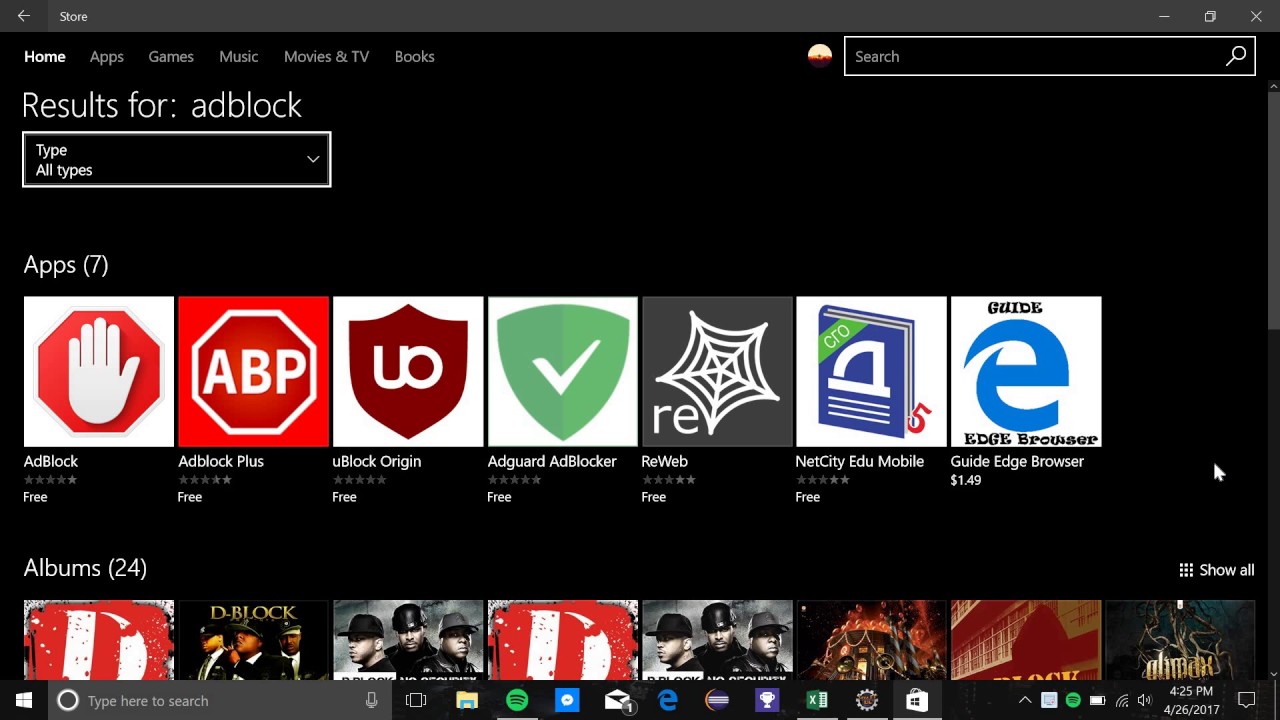The image size is (1280, 720).
Task: Open the Mail app in taskbar
Action: click(x=617, y=700)
